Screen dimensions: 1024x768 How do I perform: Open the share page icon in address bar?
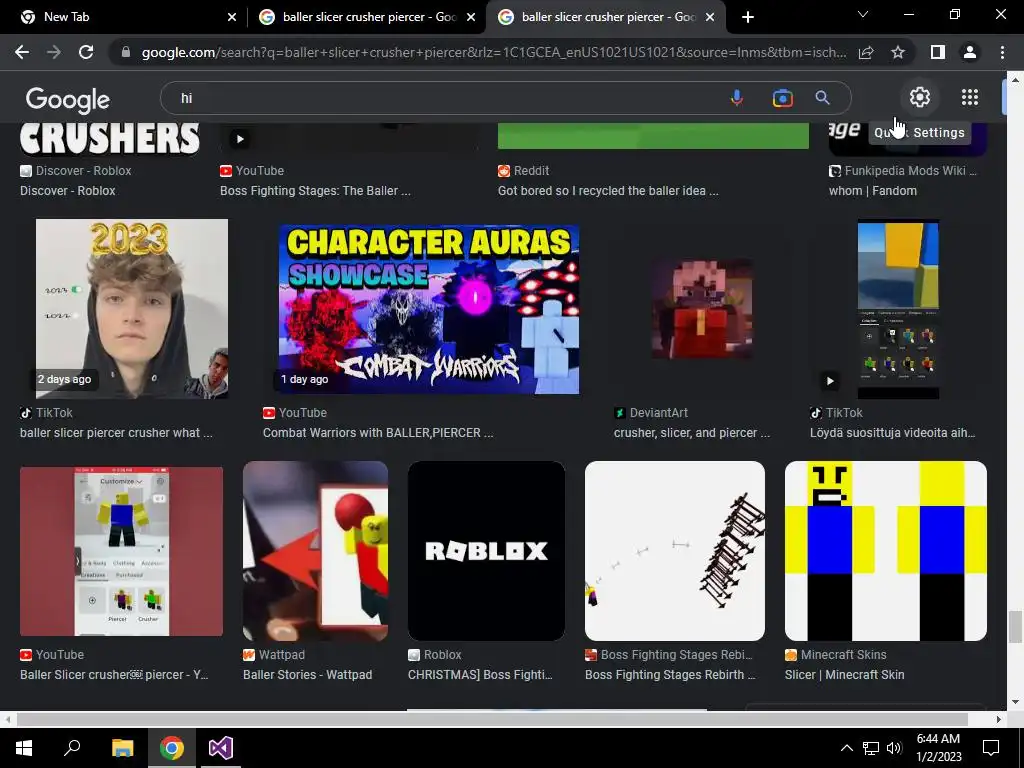(866, 52)
